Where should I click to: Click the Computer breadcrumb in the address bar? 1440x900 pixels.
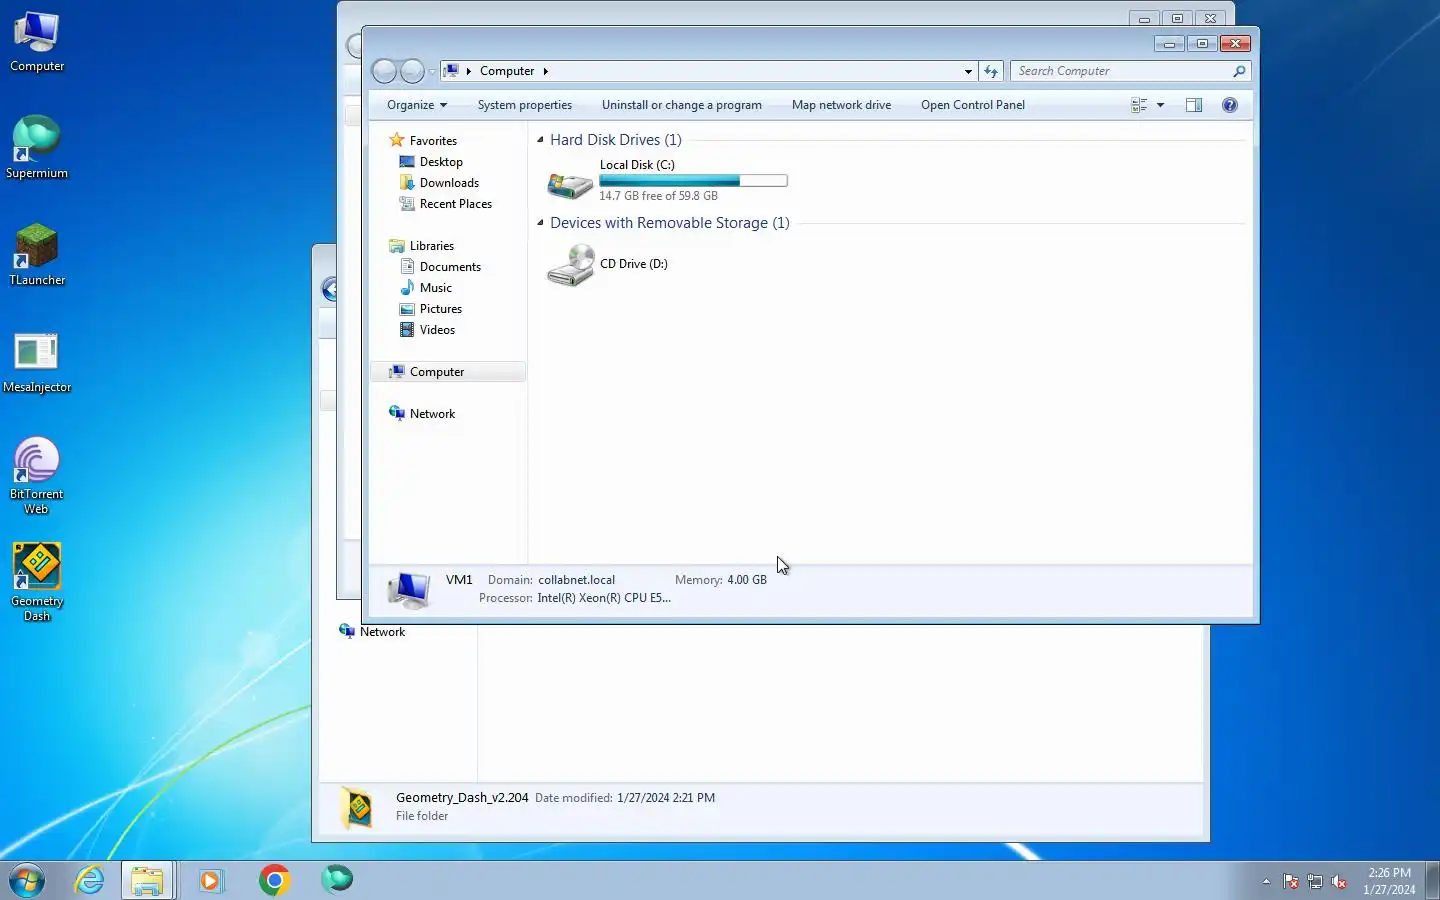[x=507, y=71]
